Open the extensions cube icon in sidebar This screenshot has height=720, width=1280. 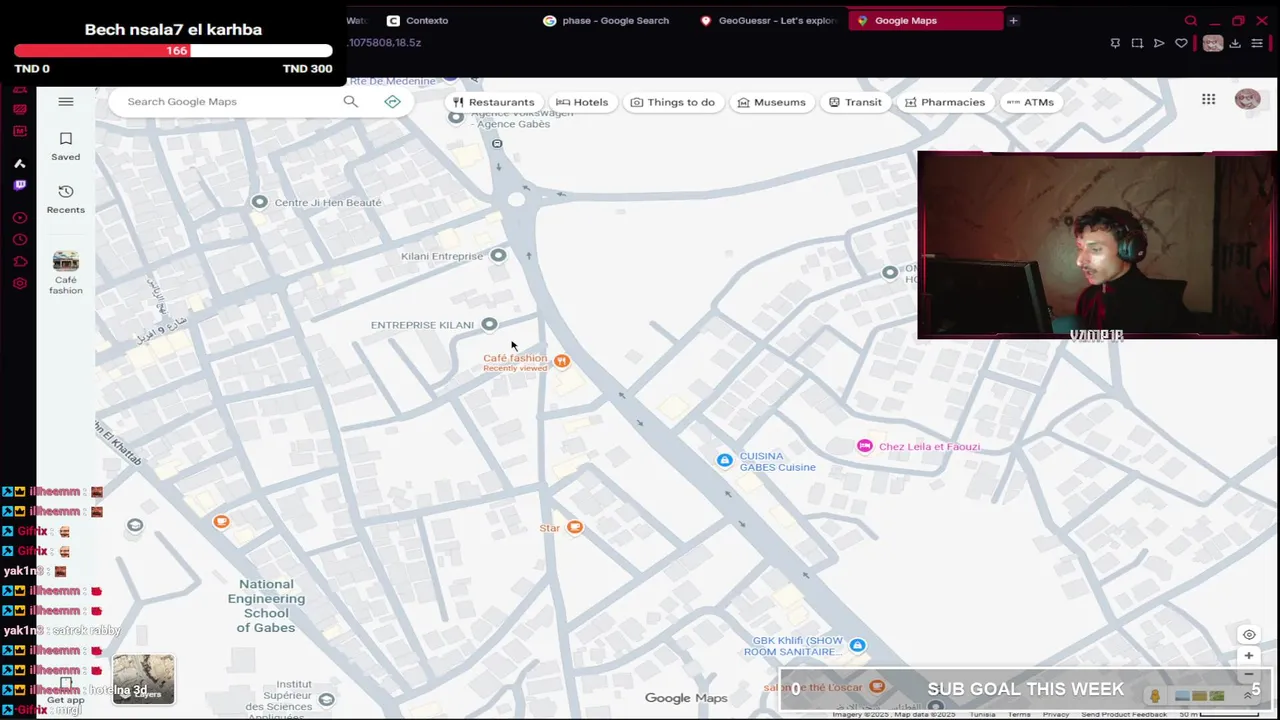point(19,262)
